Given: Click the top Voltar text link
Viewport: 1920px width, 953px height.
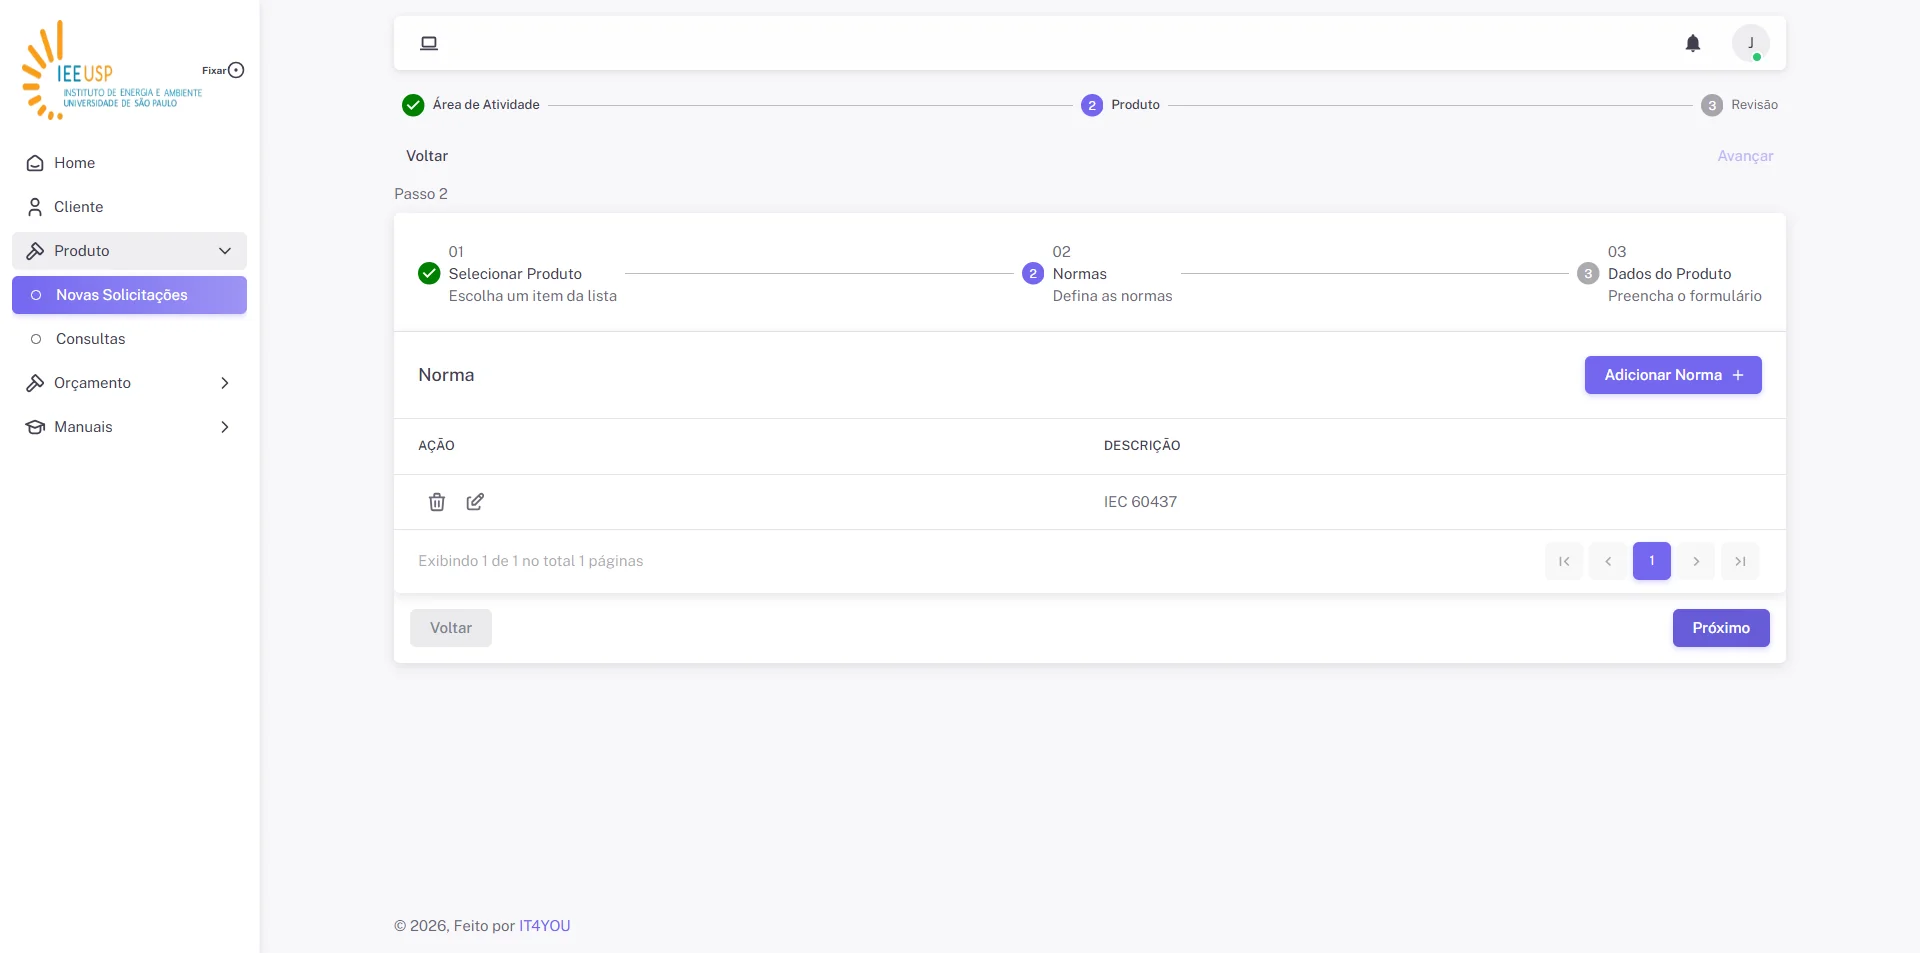Looking at the screenshot, I should [427, 156].
